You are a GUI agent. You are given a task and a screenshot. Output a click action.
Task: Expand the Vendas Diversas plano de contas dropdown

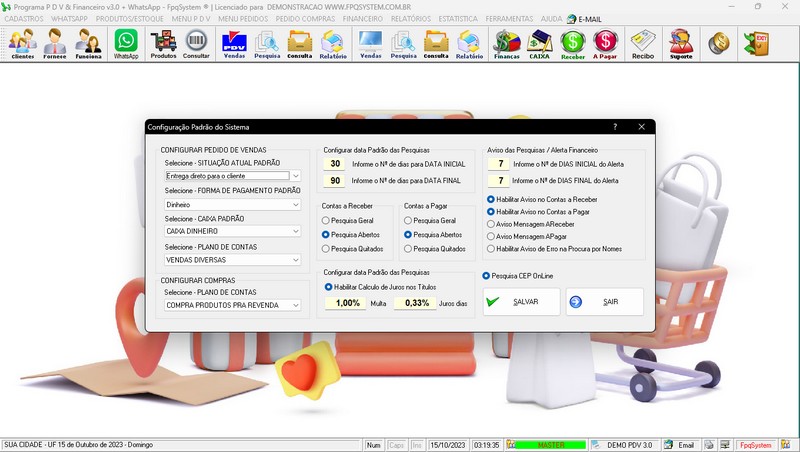[x=295, y=260]
